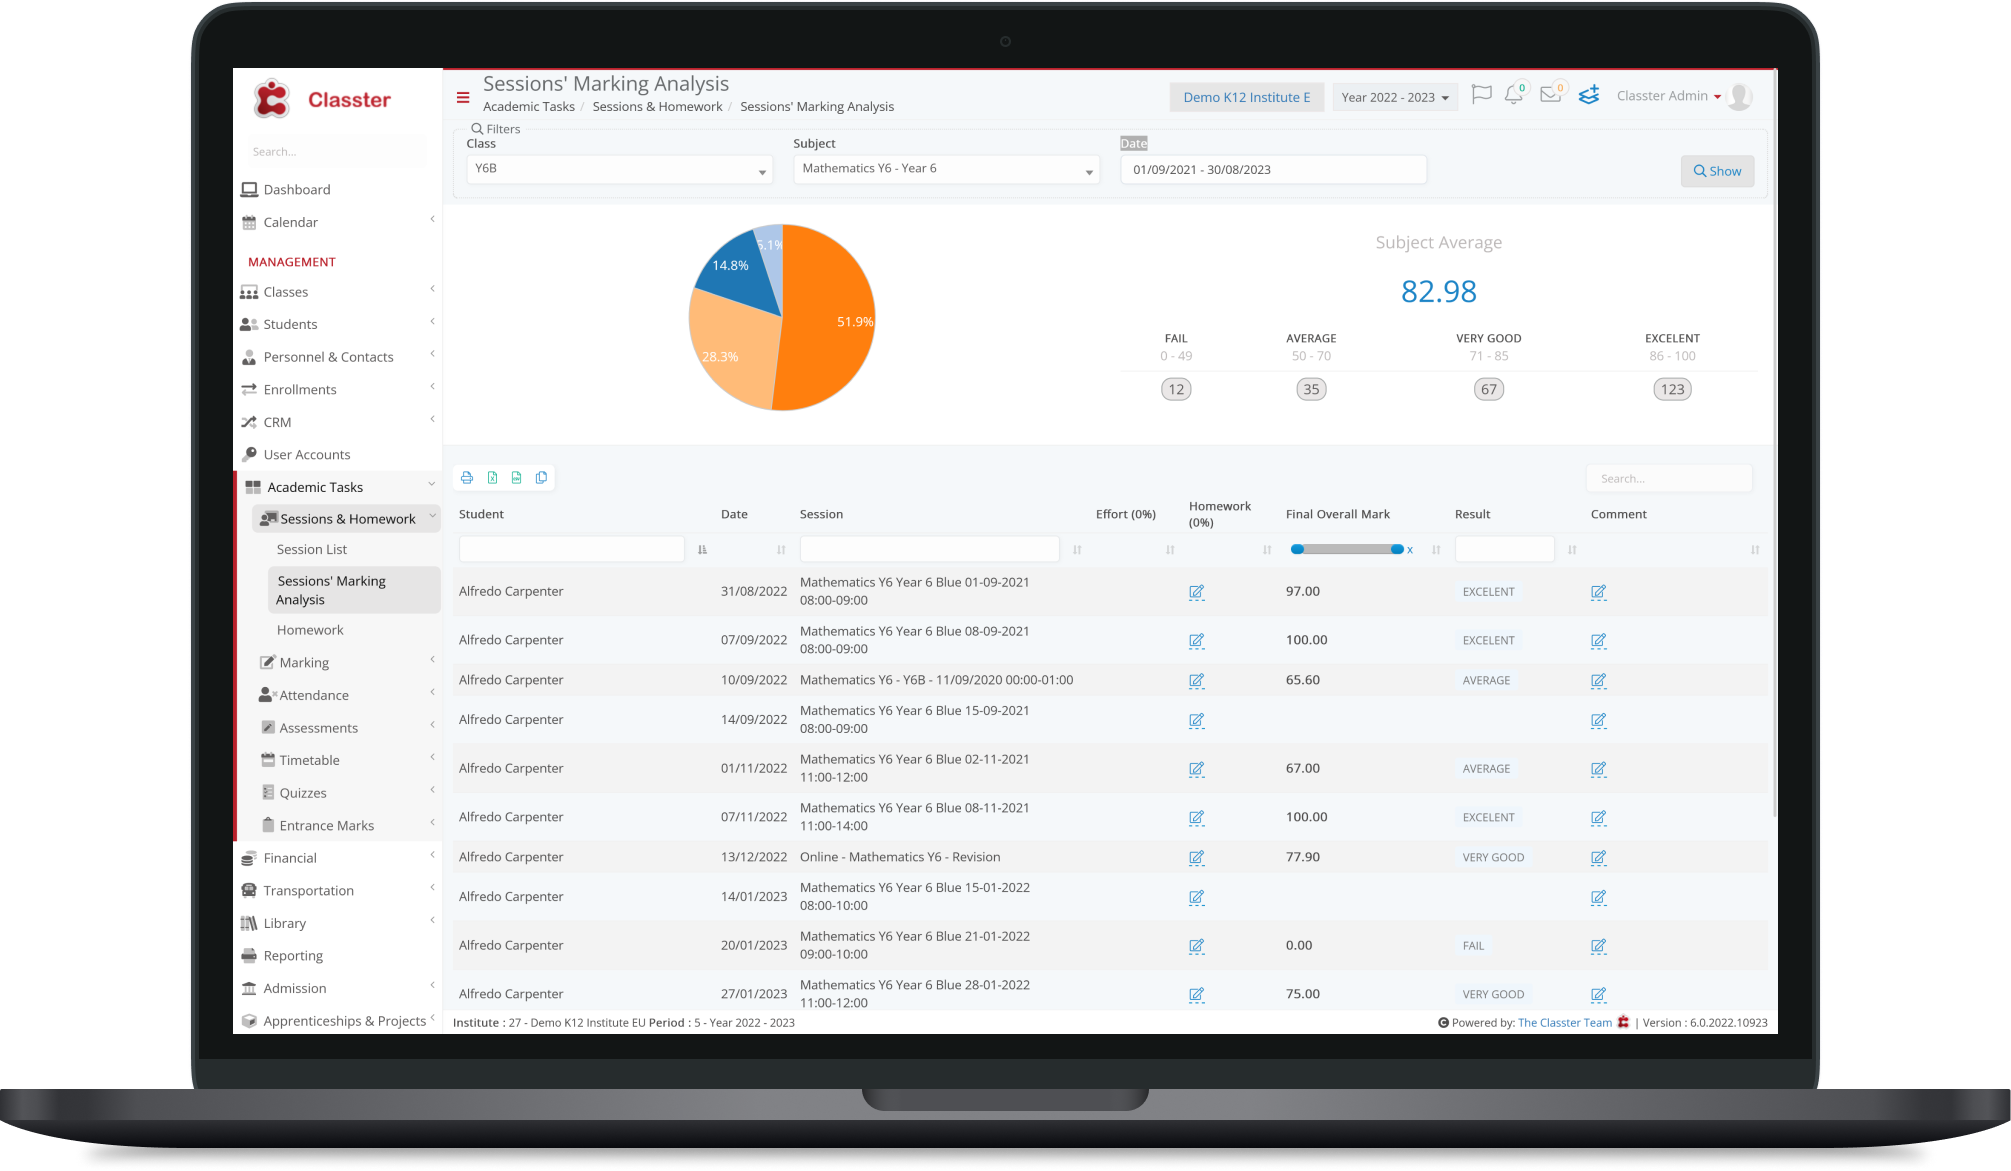The height and width of the screenshot is (1171, 2011).
Task: Click the Date range input field
Action: pos(1273,169)
